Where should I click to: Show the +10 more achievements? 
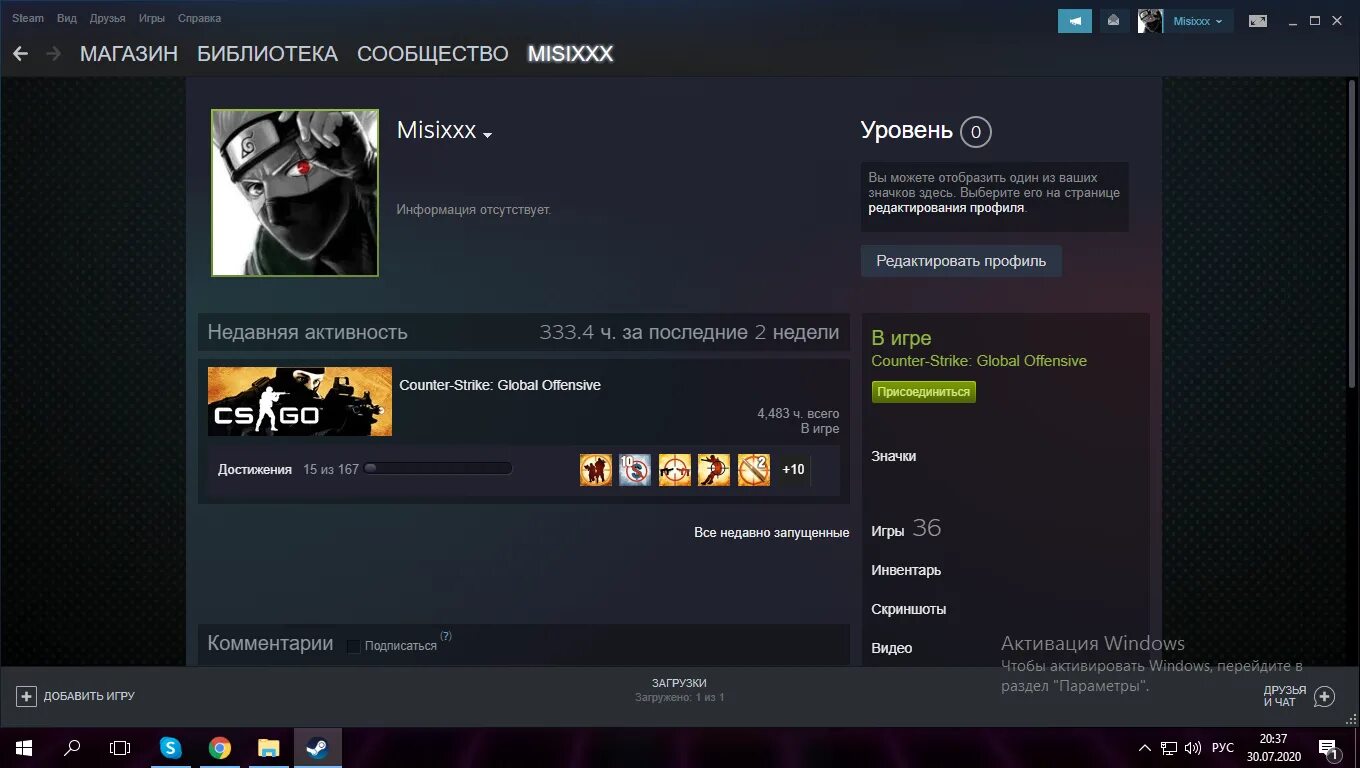[793, 470]
